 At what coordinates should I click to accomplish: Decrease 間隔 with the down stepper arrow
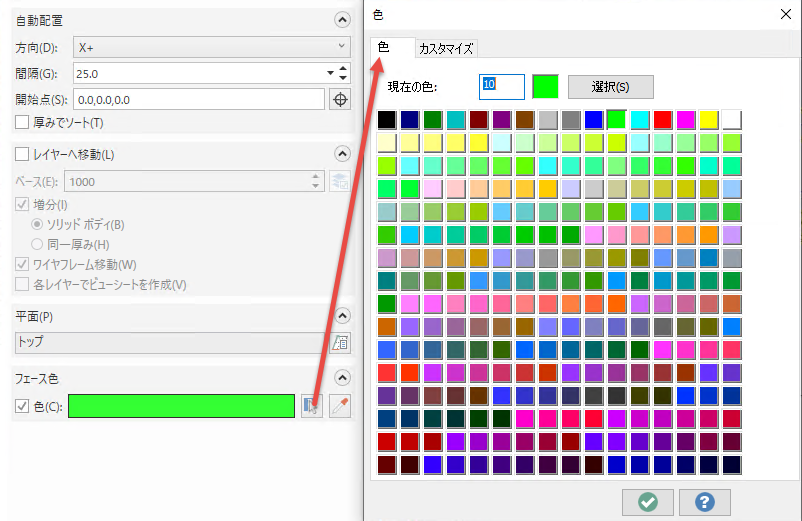343,78
